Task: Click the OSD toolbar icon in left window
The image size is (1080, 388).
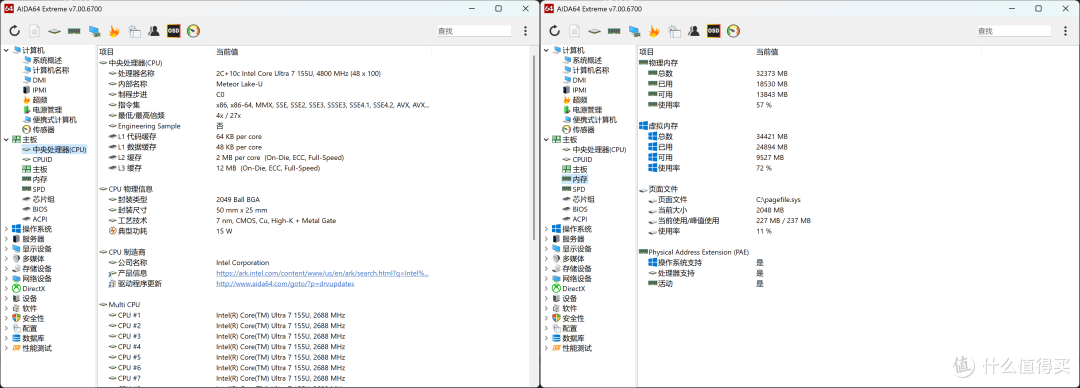Action: 174,30
